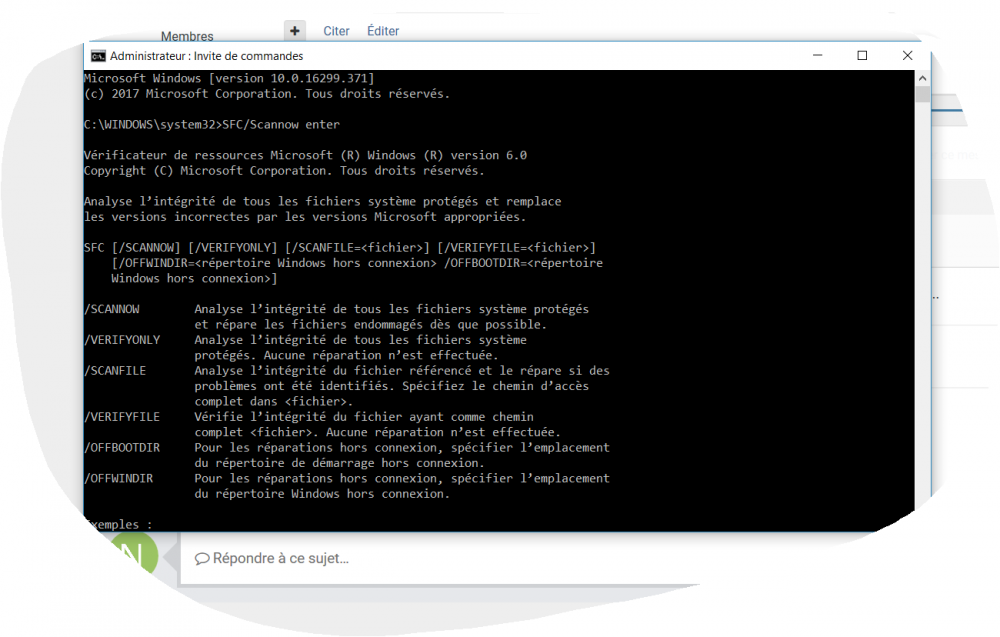
Task: Close the Invite de commandes window
Action: pos(908,55)
